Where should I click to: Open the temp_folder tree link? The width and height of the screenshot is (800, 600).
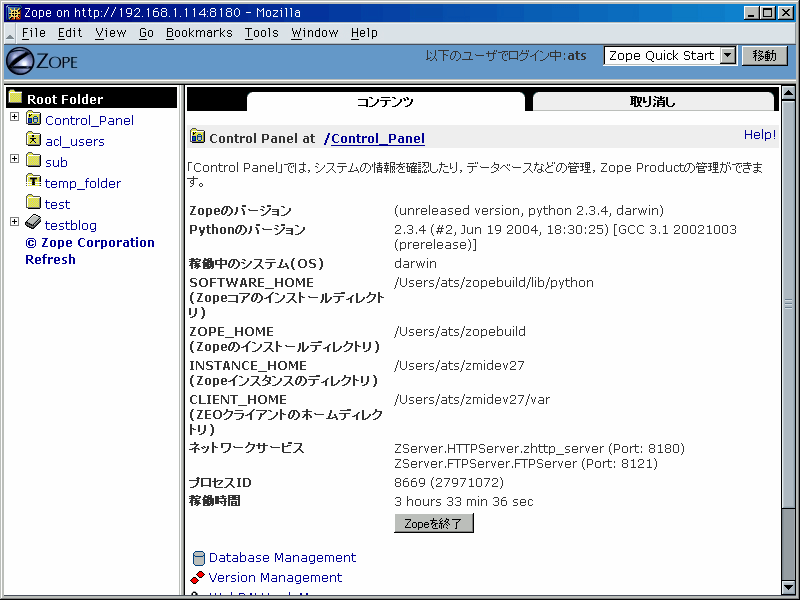coord(83,183)
